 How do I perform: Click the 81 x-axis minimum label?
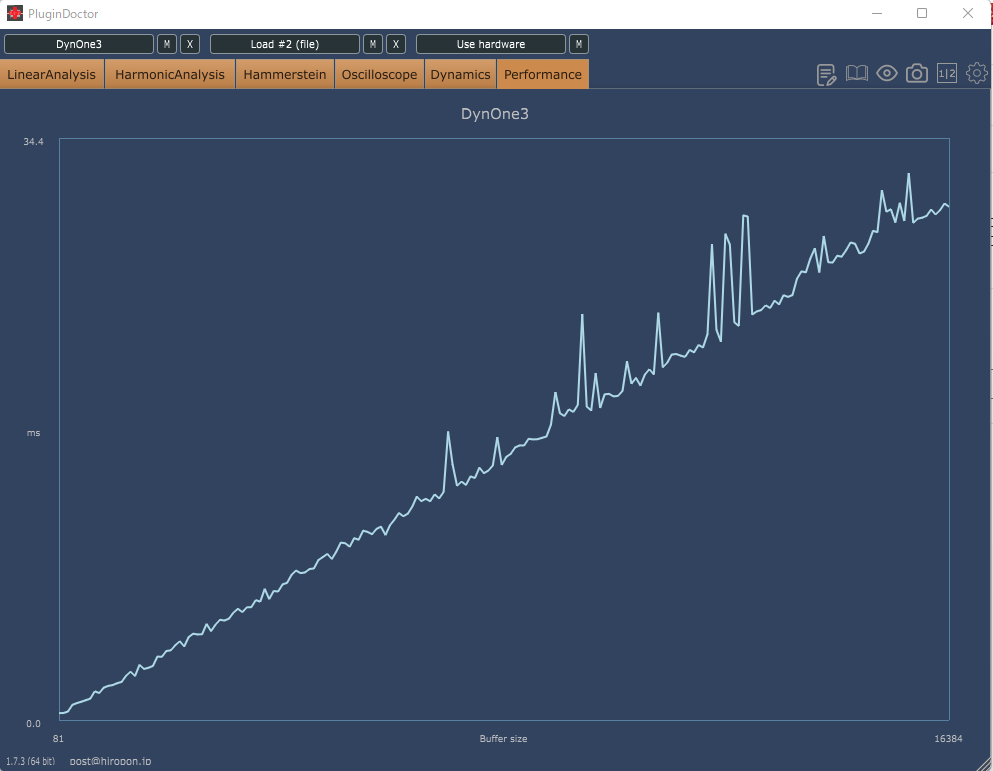(58, 739)
